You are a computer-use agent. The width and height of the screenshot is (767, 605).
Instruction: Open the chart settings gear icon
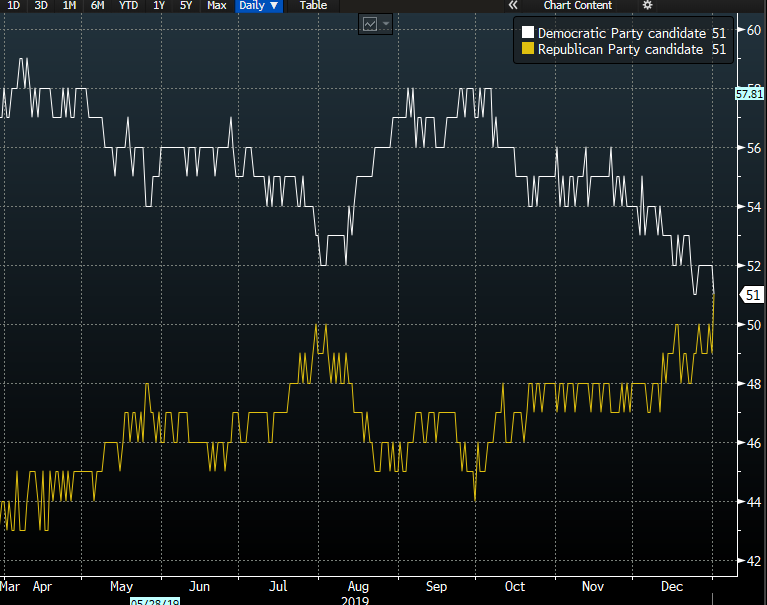click(x=647, y=6)
